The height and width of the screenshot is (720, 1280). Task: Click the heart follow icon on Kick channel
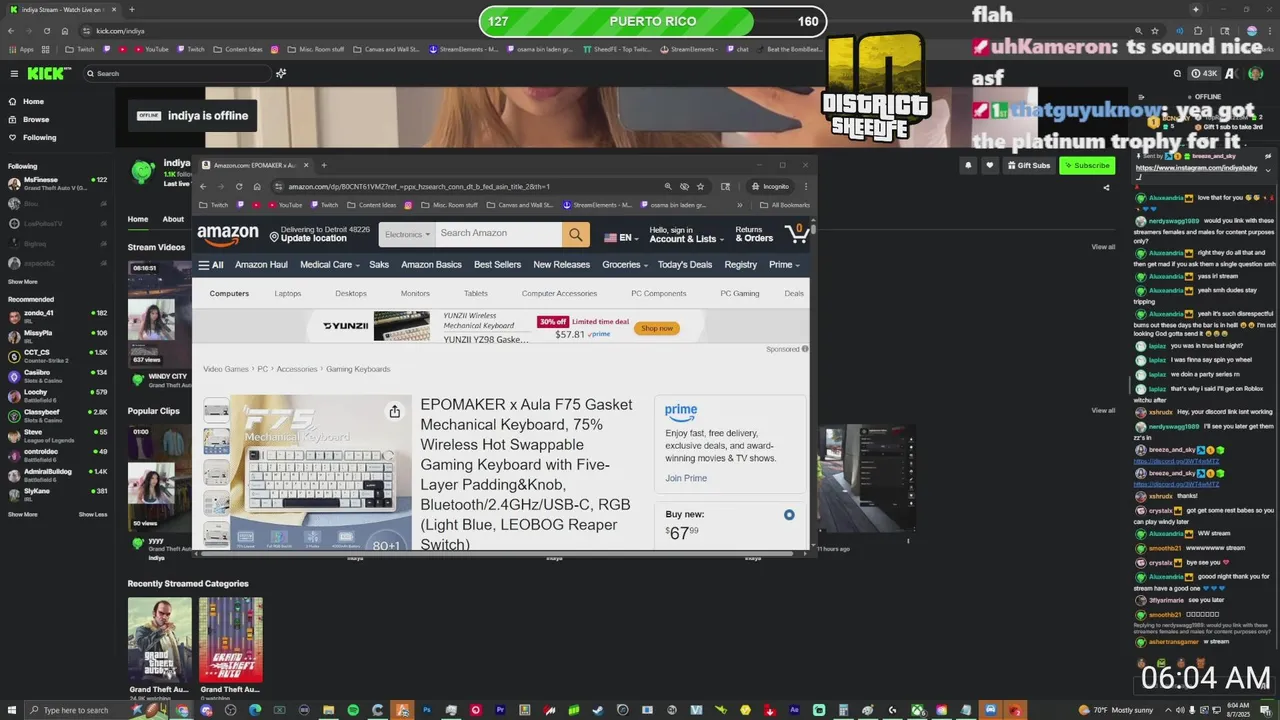990,165
